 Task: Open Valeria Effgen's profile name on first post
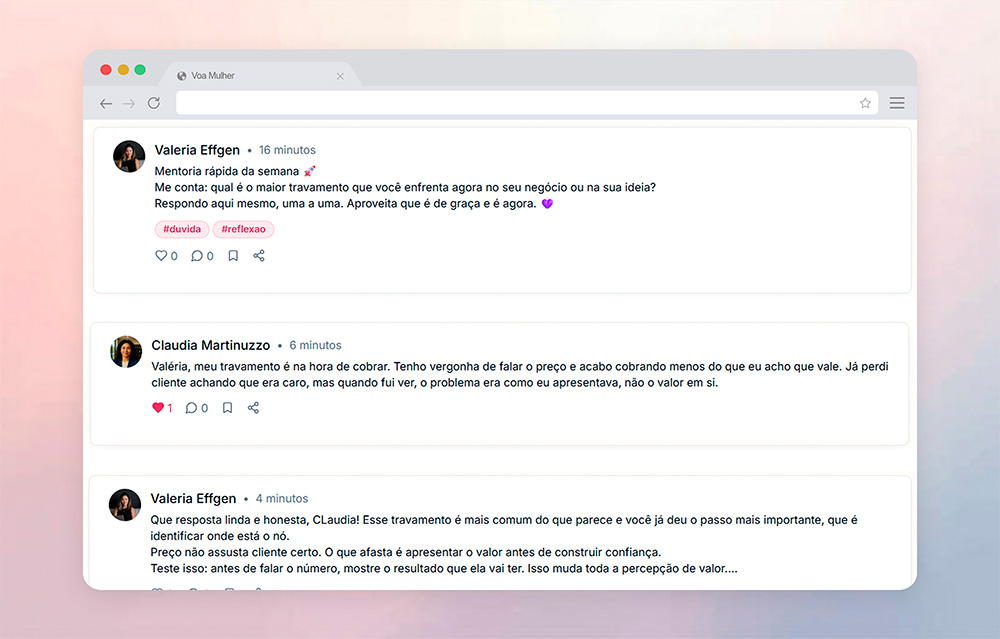click(x=197, y=150)
